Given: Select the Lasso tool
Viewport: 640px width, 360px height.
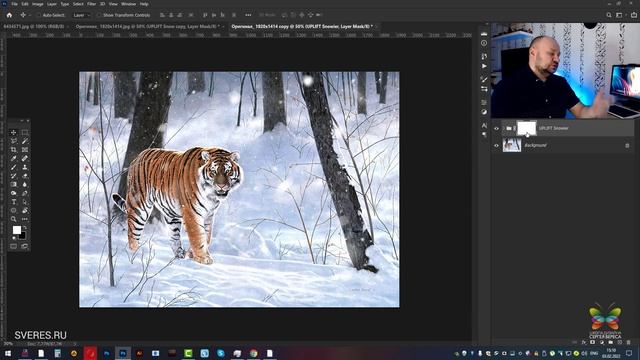Looking at the screenshot, I should click(x=13, y=141).
